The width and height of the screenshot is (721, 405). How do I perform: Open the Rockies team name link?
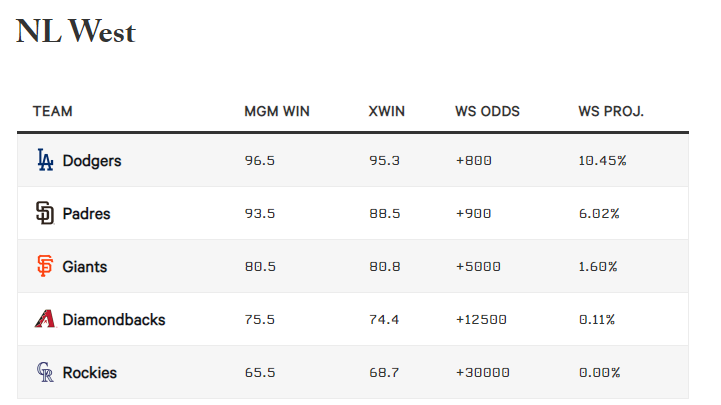coord(90,373)
